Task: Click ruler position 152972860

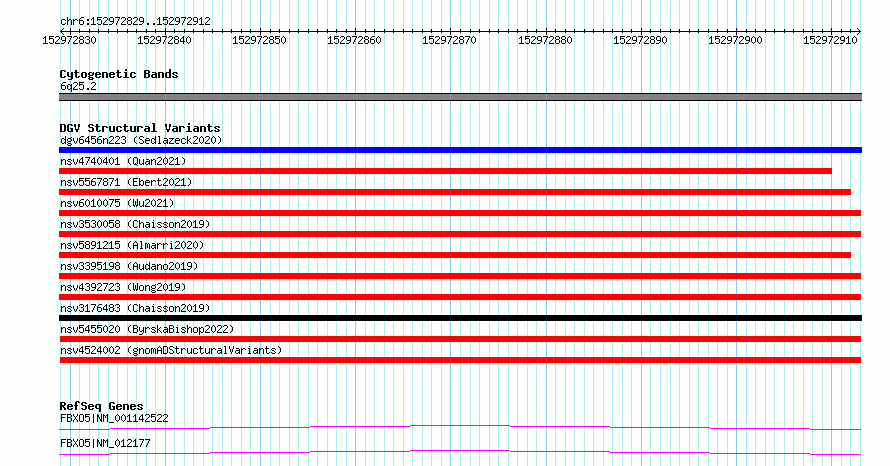Action: coord(354,40)
